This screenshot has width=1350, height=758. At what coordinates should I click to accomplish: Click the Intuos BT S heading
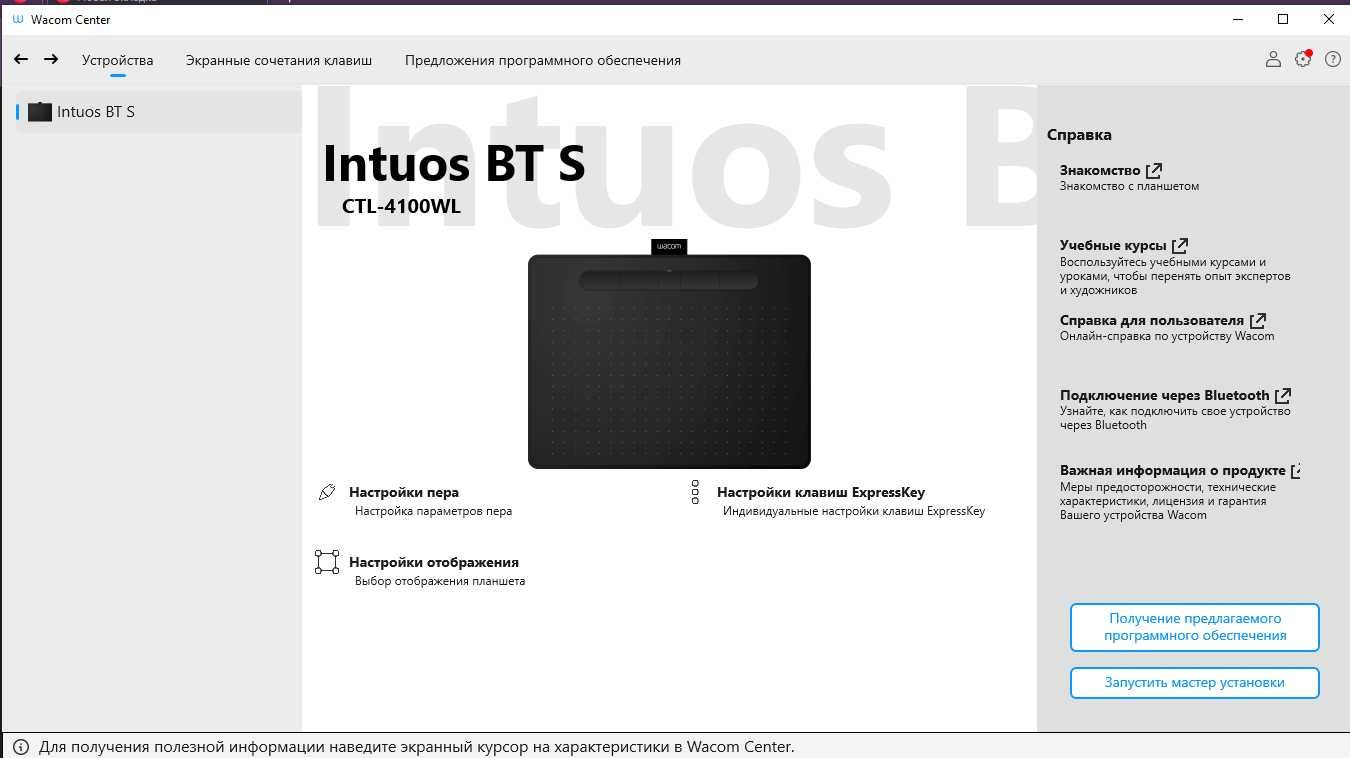point(454,164)
